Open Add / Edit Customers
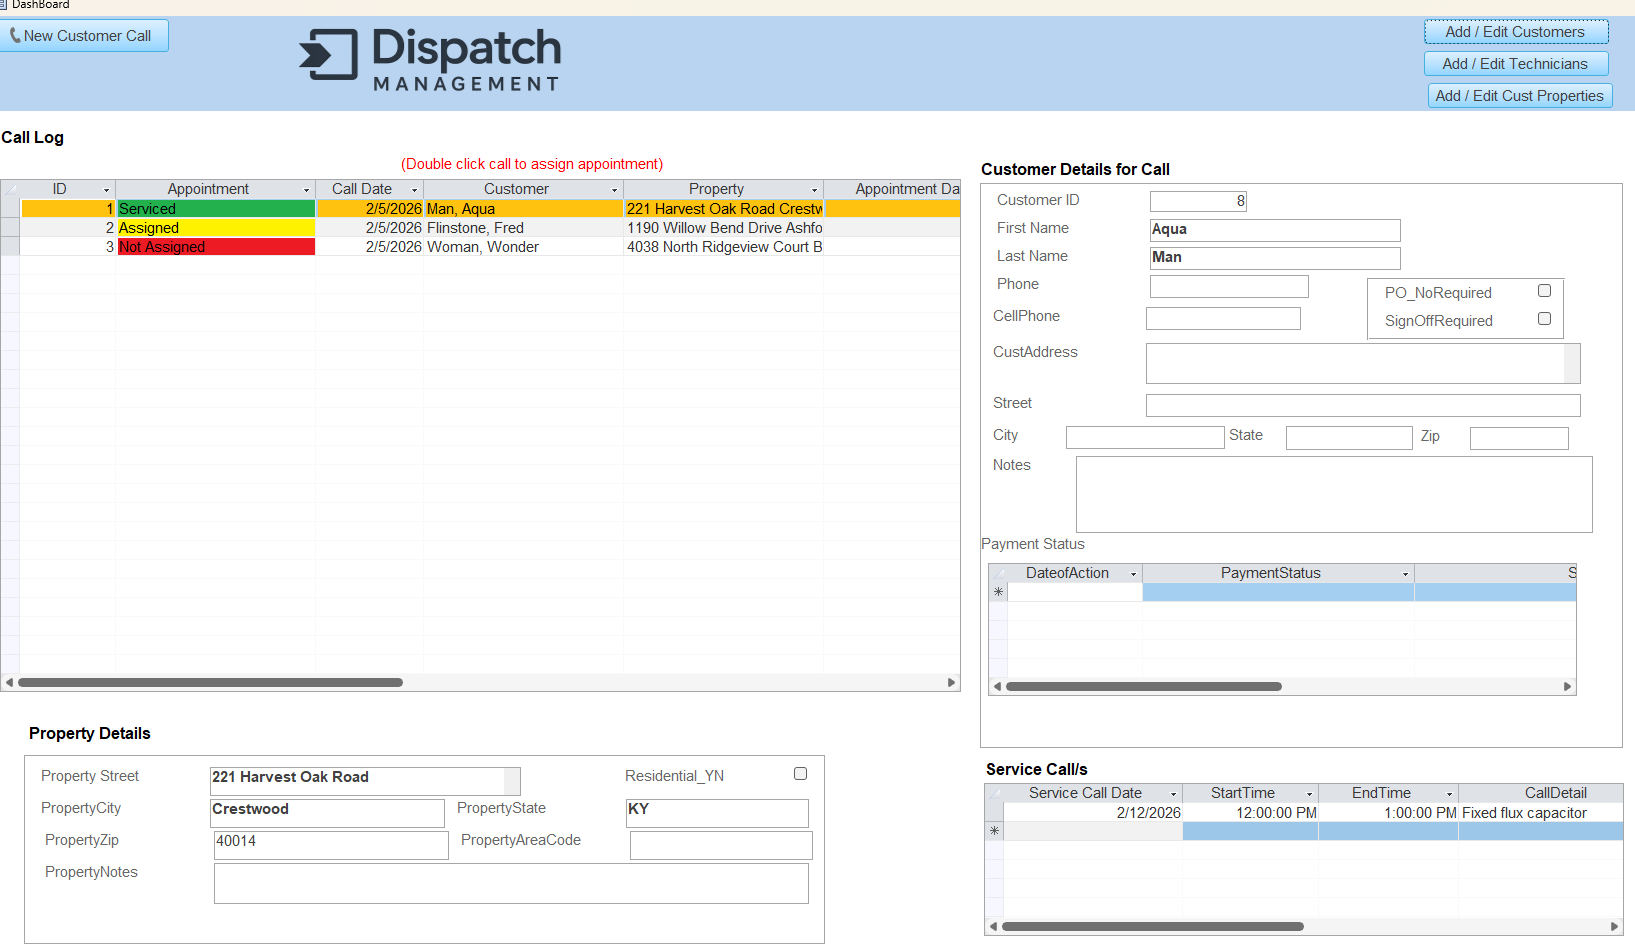The width and height of the screenshot is (1635, 945). [1515, 32]
